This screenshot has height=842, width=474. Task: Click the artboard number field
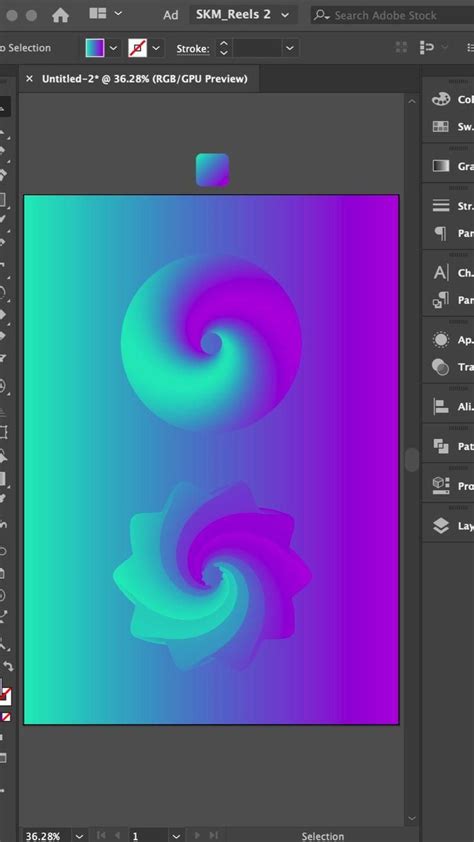click(x=148, y=836)
